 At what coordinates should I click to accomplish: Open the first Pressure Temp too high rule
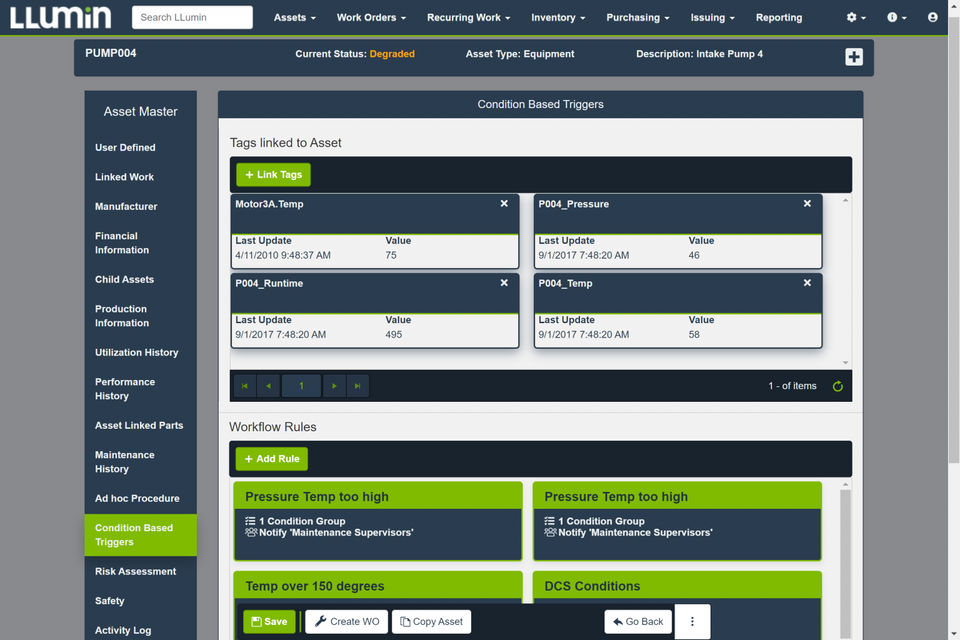click(378, 521)
